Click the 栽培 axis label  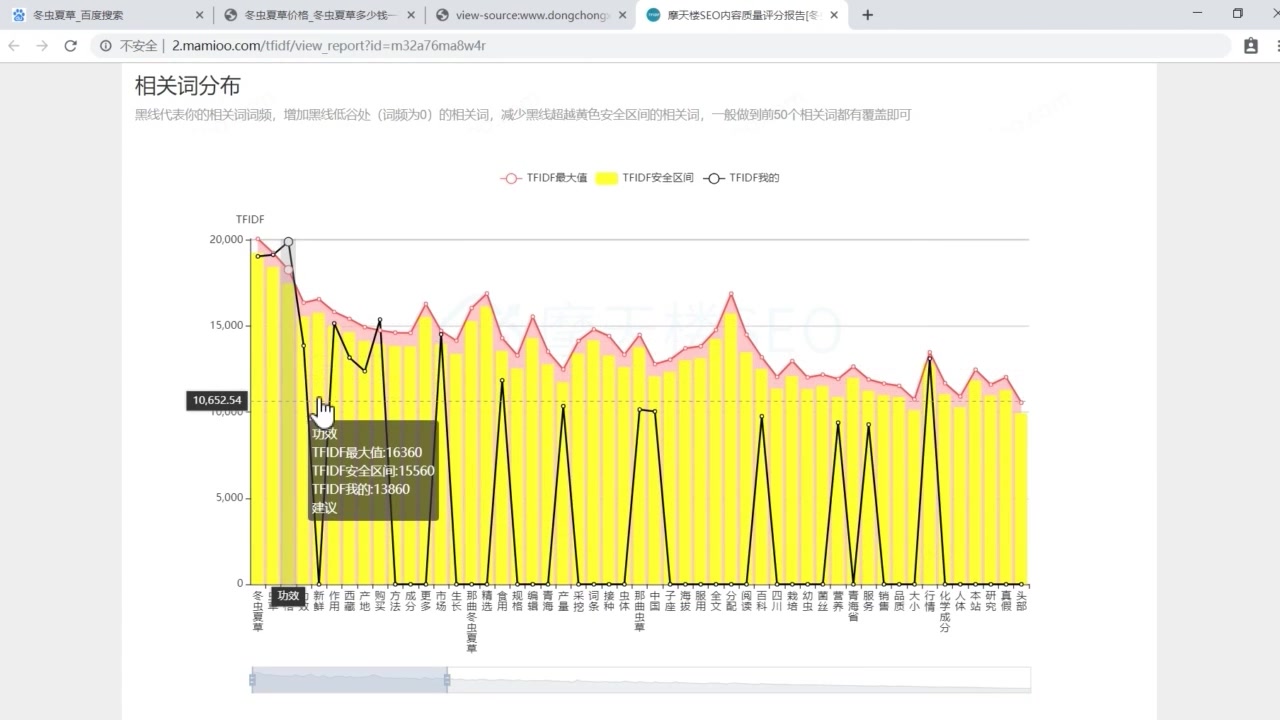[792, 600]
